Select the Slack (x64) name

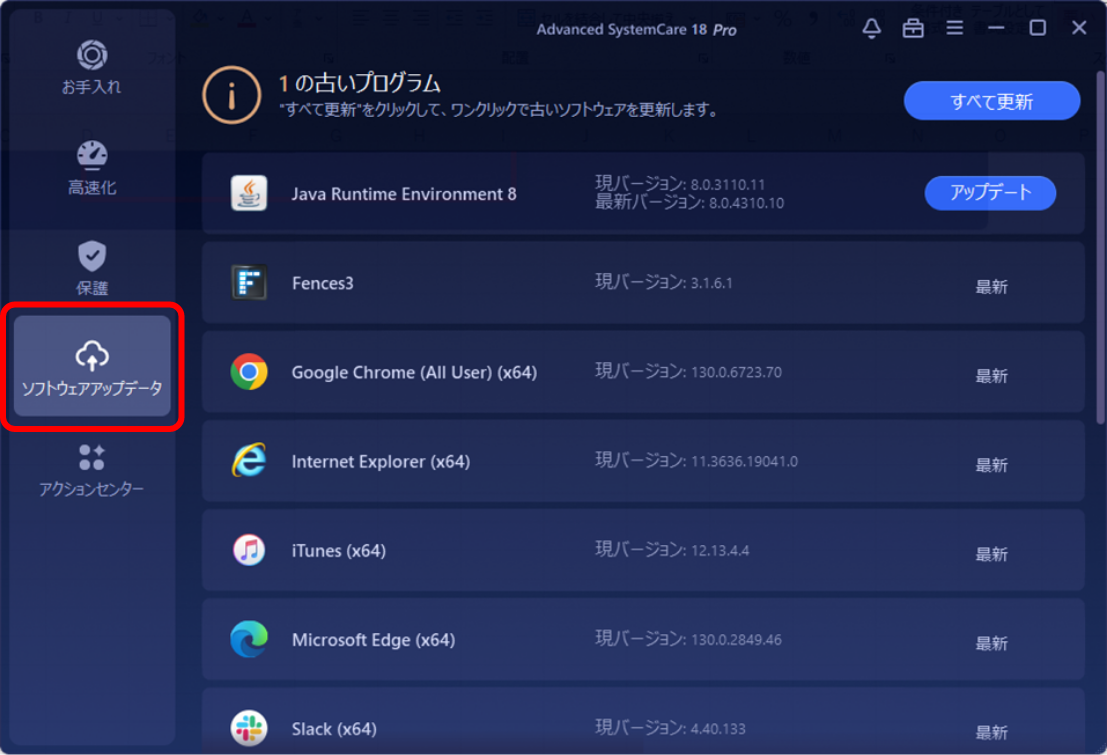334,729
